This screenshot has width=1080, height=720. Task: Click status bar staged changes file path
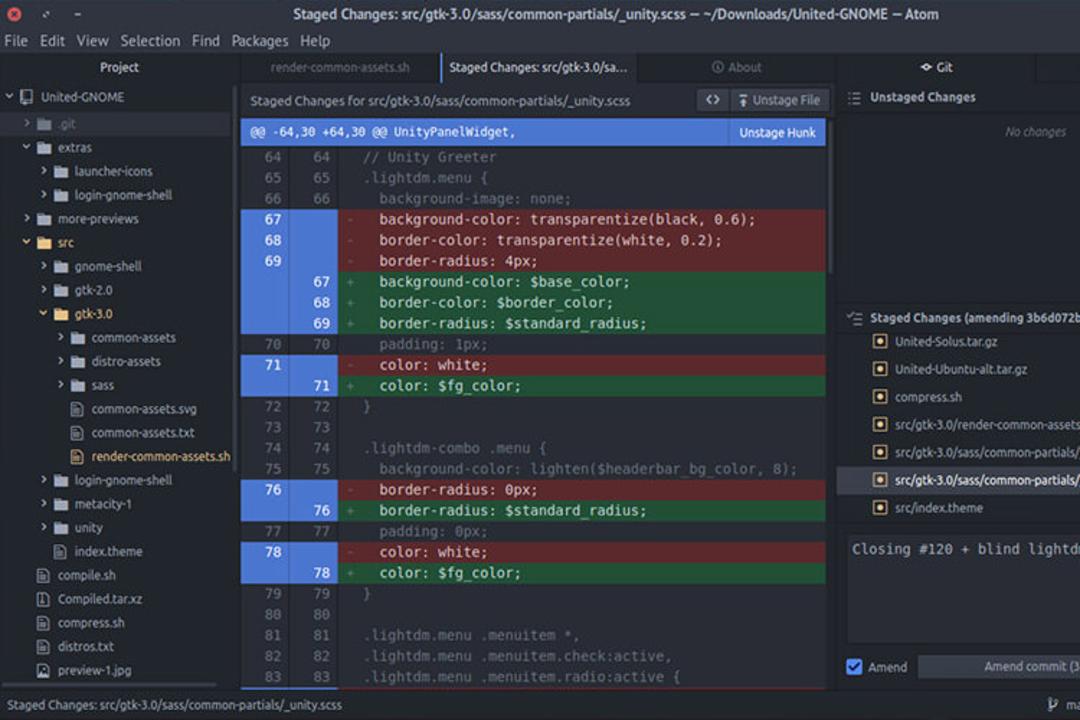174,705
